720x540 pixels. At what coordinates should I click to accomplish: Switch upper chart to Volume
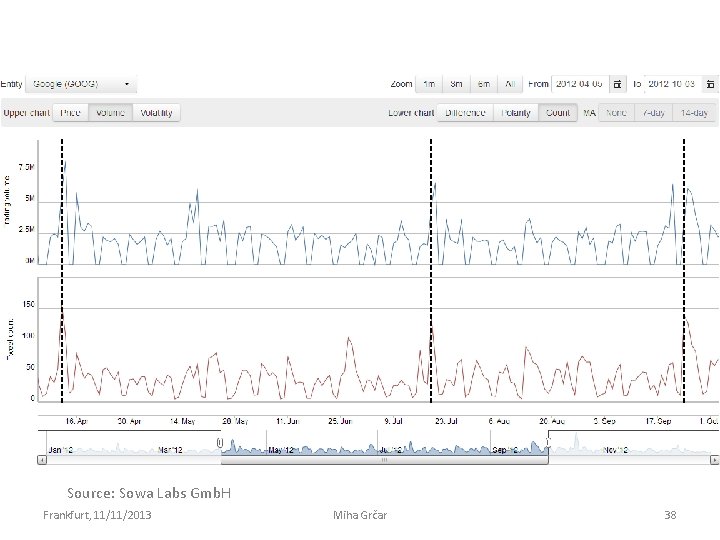click(111, 112)
